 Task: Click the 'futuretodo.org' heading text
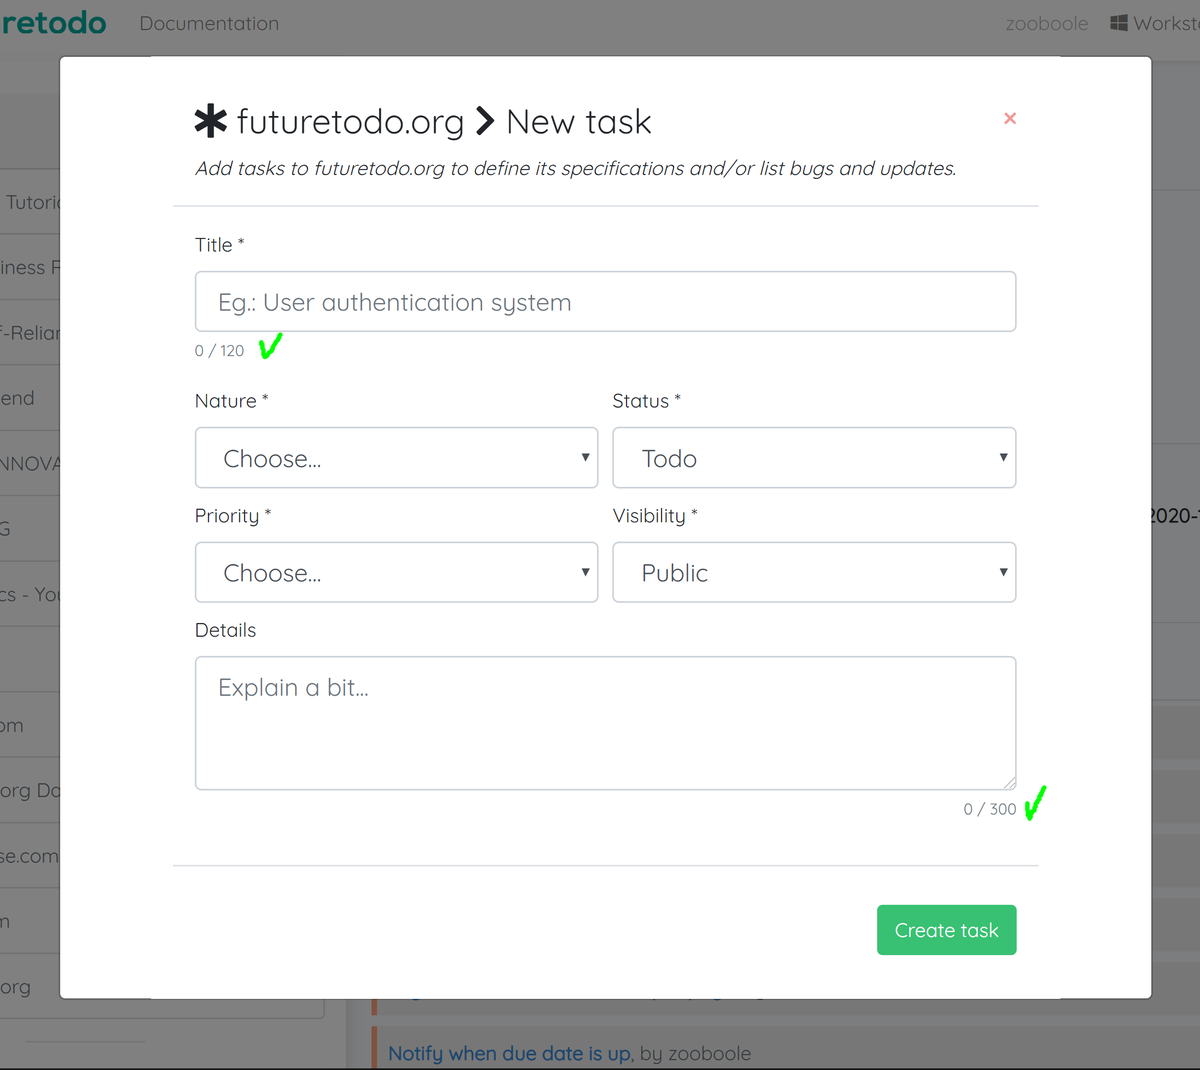(350, 122)
